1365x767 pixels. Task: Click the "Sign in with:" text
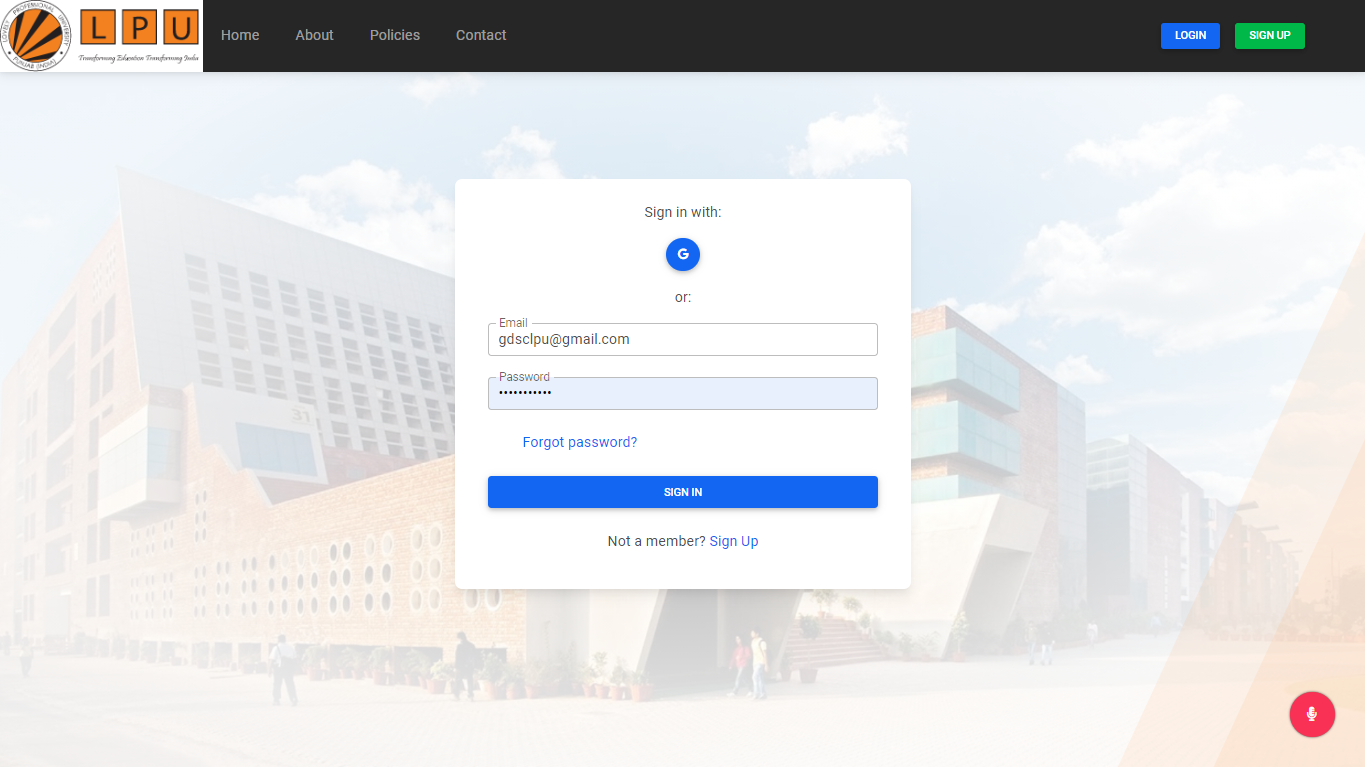(683, 212)
